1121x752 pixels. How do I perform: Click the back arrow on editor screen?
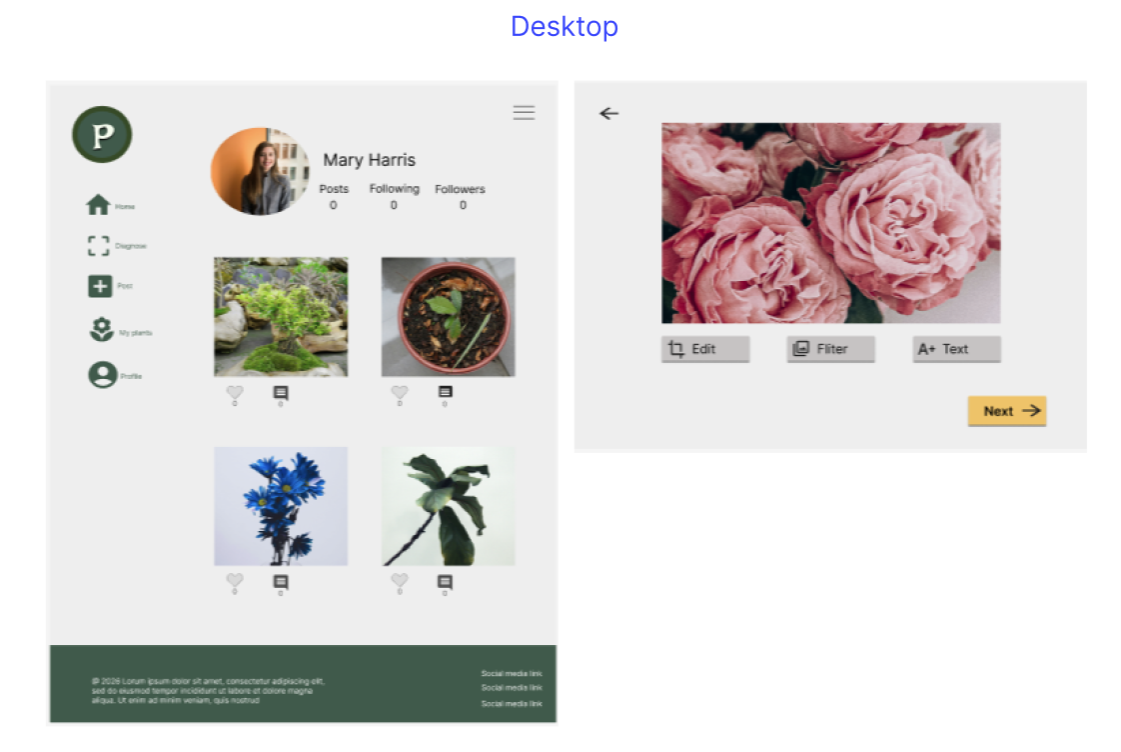609,113
